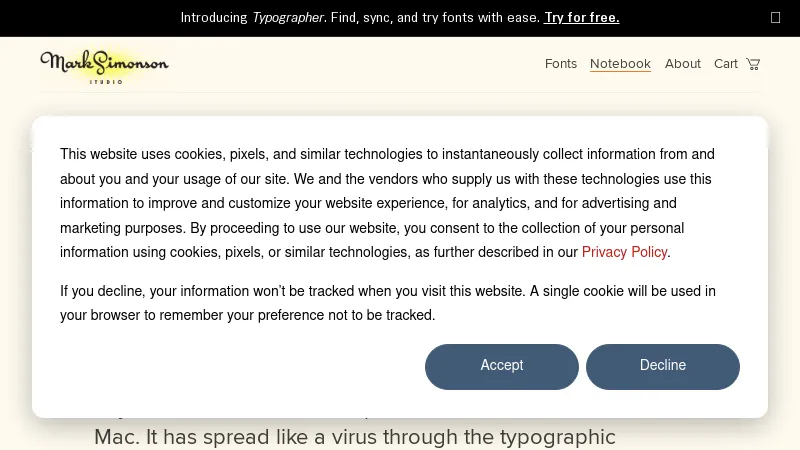
Task: Decline cookie tracking
Action: [x=663, y=366]
